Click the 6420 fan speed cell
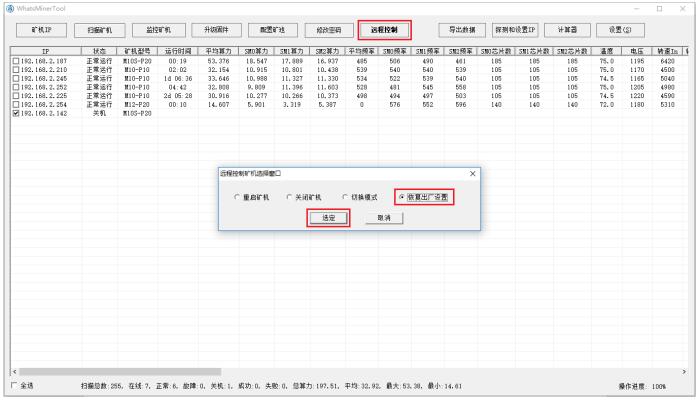Screen dimensions: 699x400 point(667,61)
